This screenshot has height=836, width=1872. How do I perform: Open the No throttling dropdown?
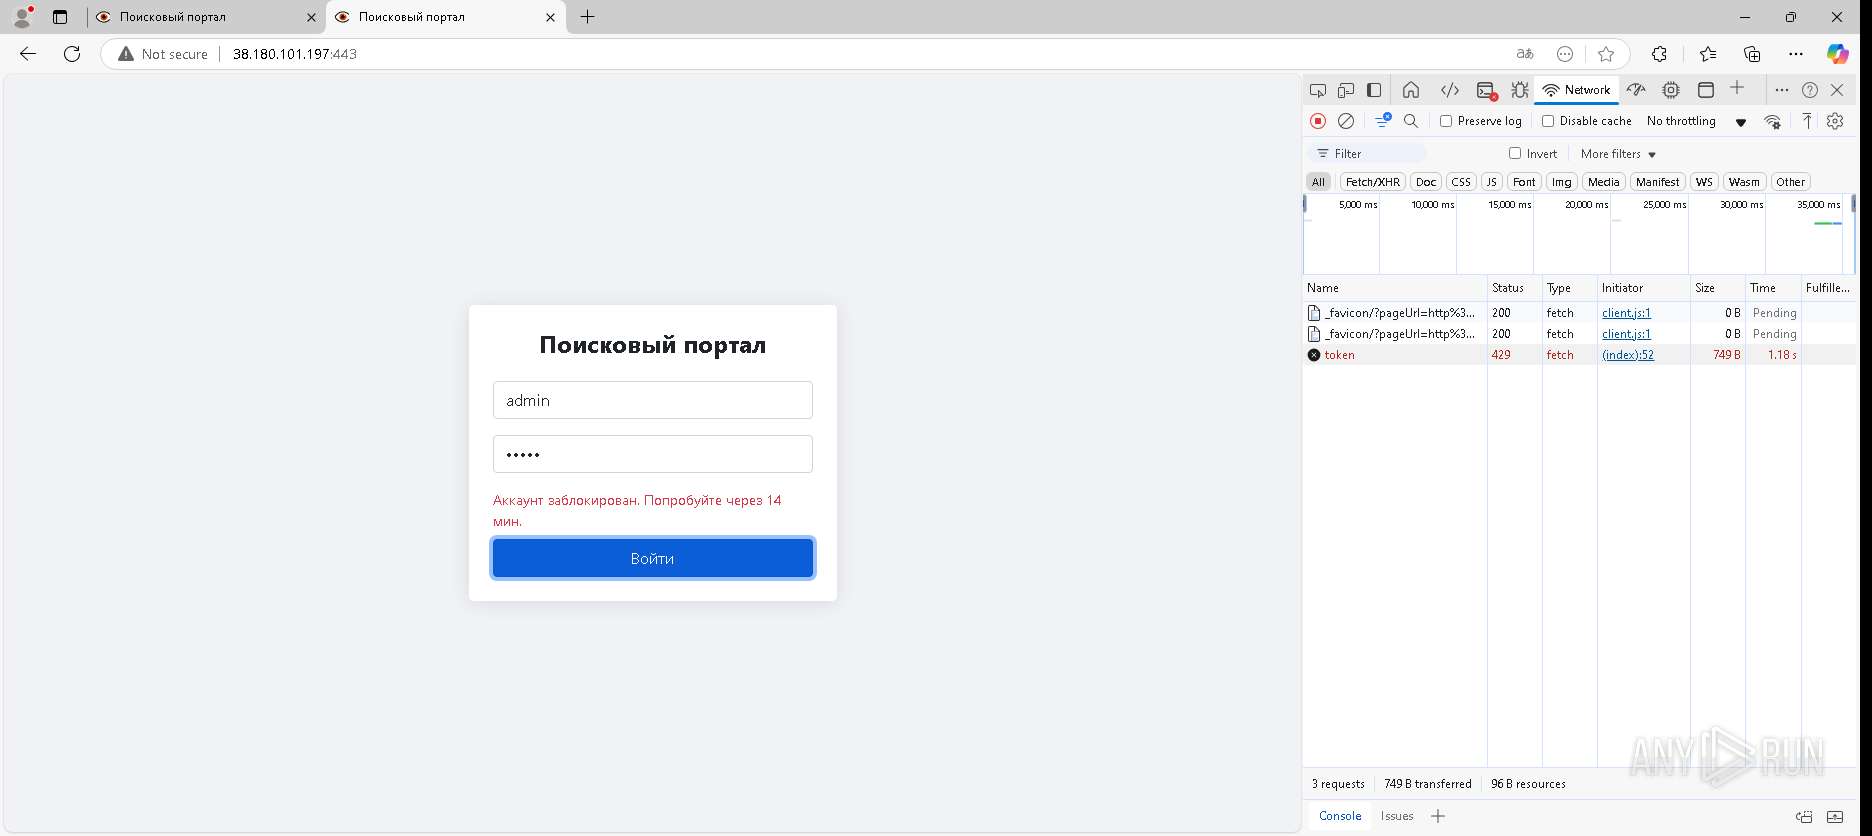pyautogui.click(x=1696, y=121)
